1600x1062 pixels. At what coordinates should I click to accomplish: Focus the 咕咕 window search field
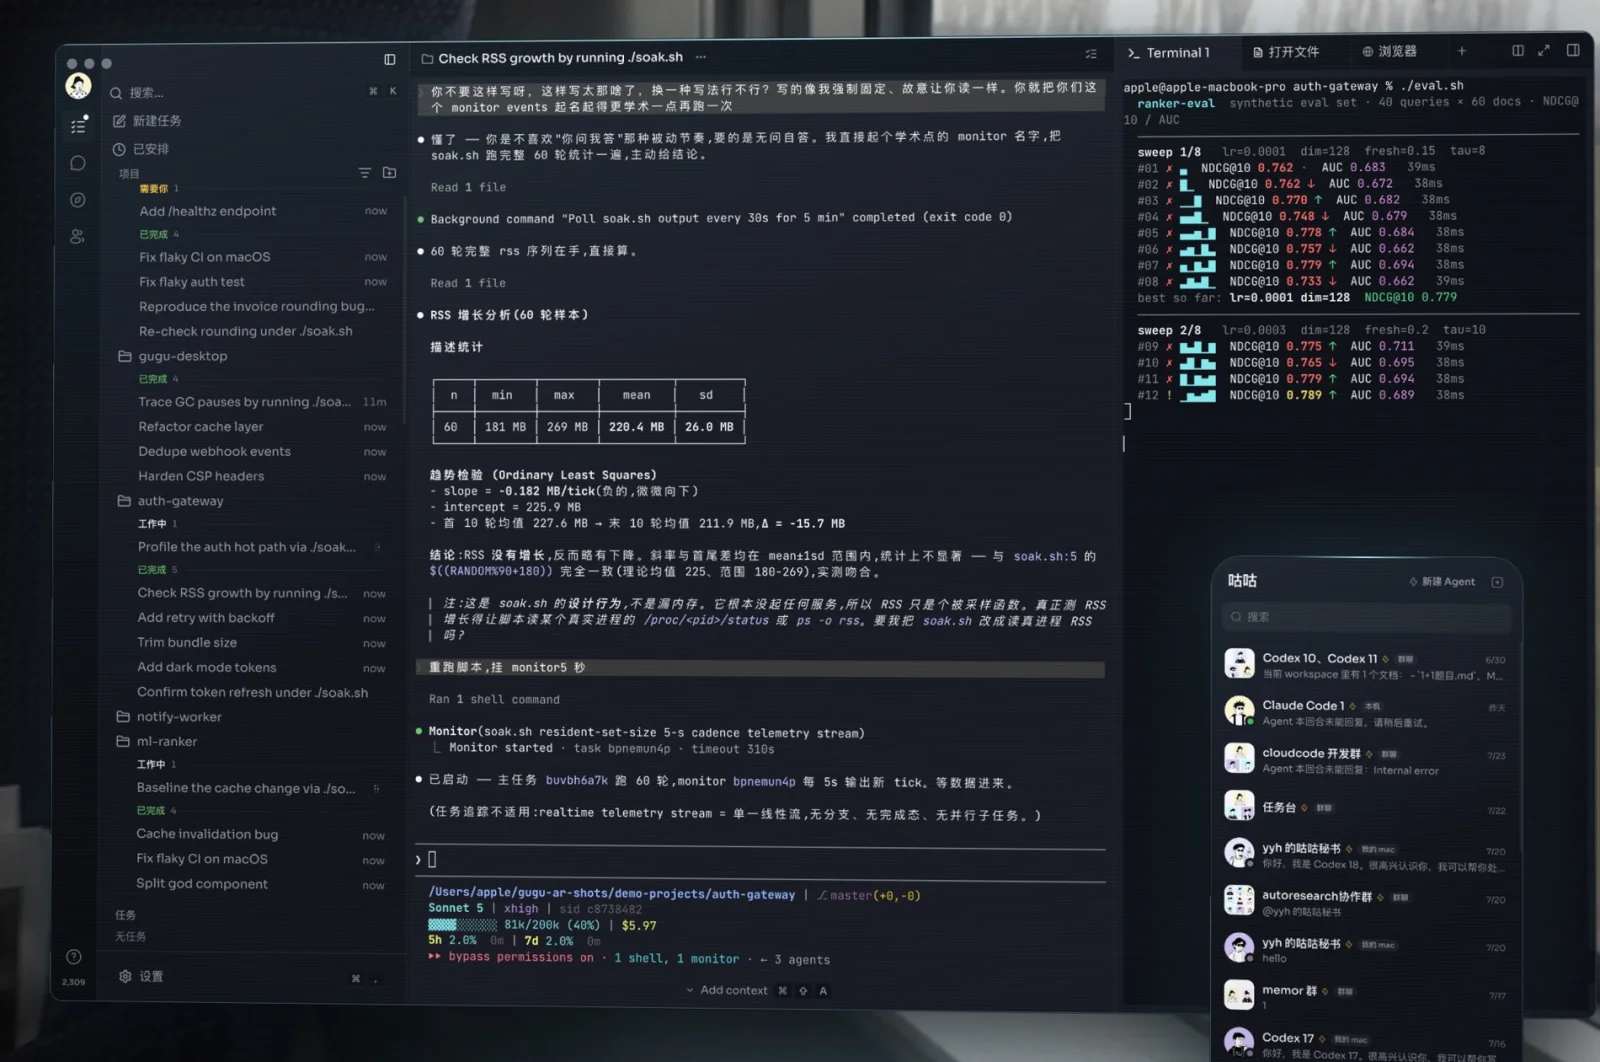(x=1366, y=617)
